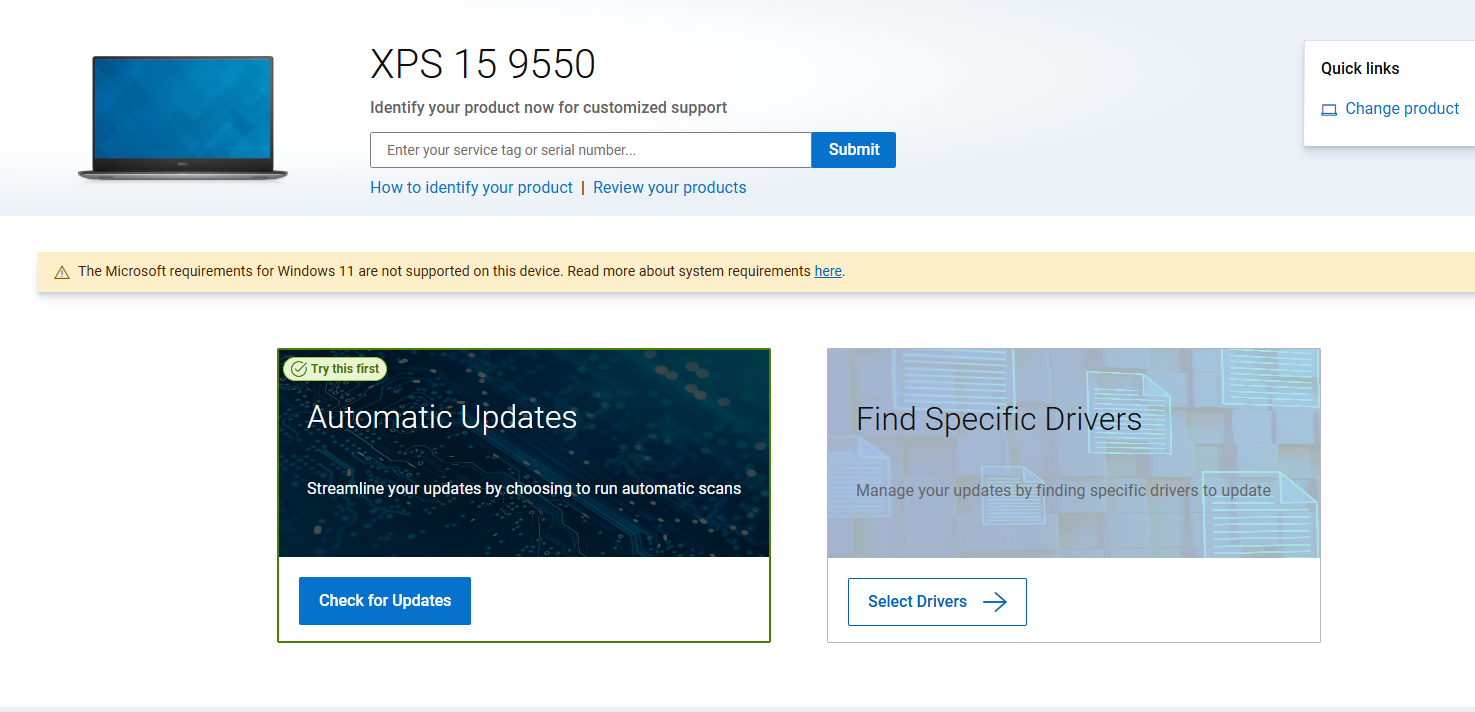The width and height of the screenshot is (1475, 712).
Task: Click the XPS 15 9550 product title
Action: [483, 65]
